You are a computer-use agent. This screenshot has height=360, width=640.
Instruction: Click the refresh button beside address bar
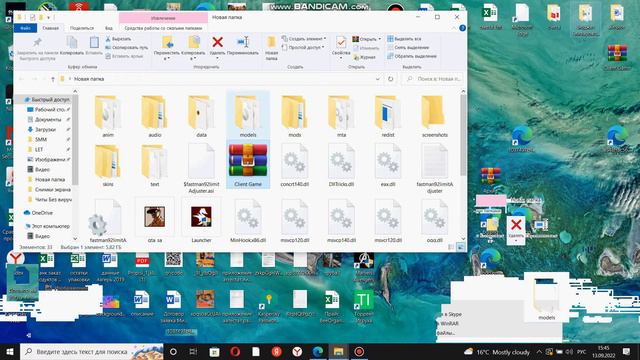tap(391, 79)
